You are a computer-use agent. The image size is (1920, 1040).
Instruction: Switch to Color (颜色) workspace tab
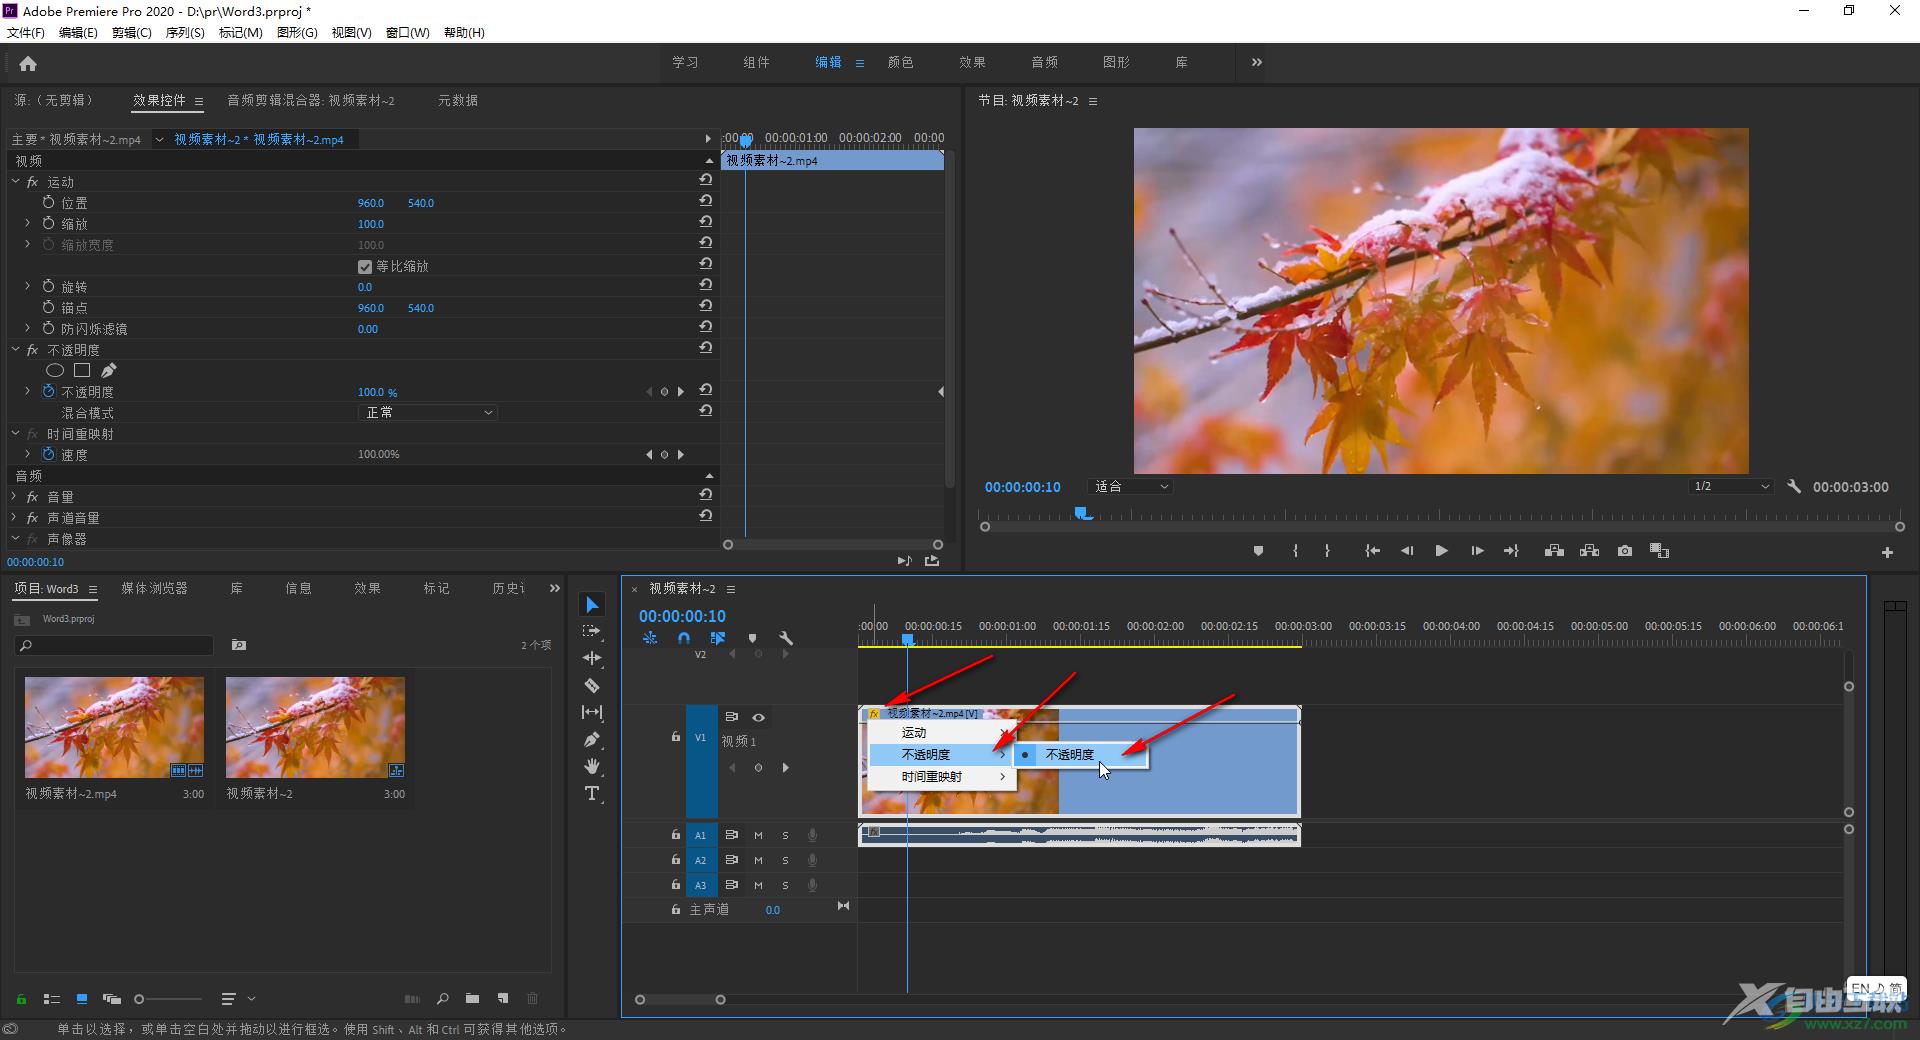coord(900,62)
